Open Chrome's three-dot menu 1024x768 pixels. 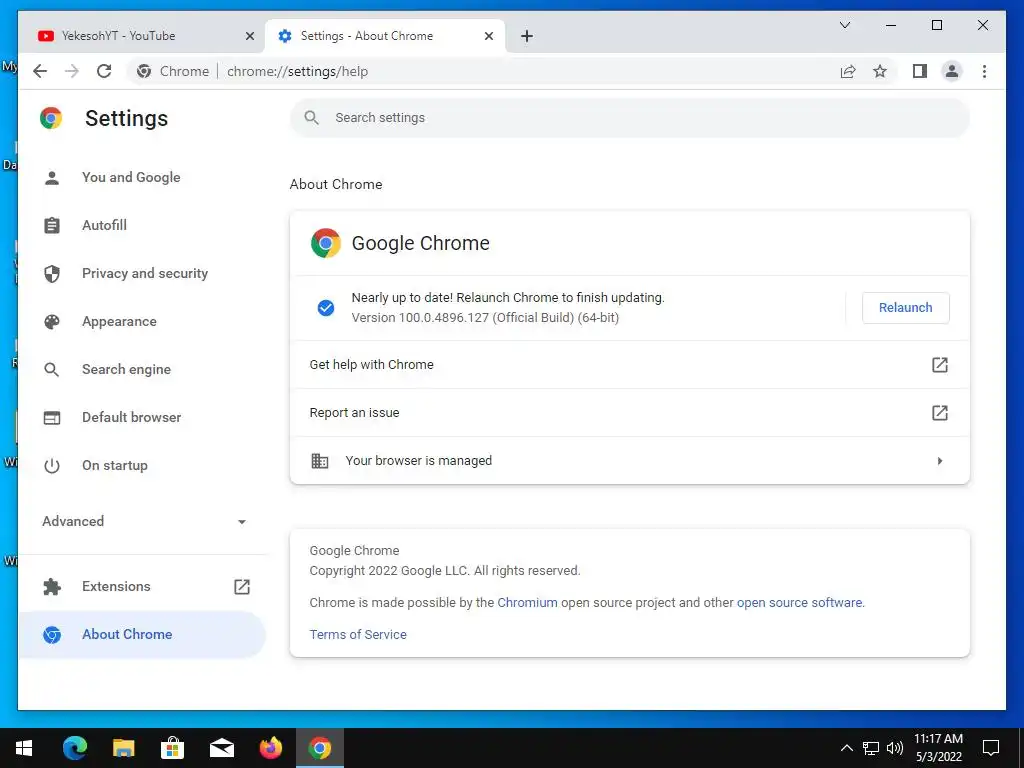pos(984,71)
